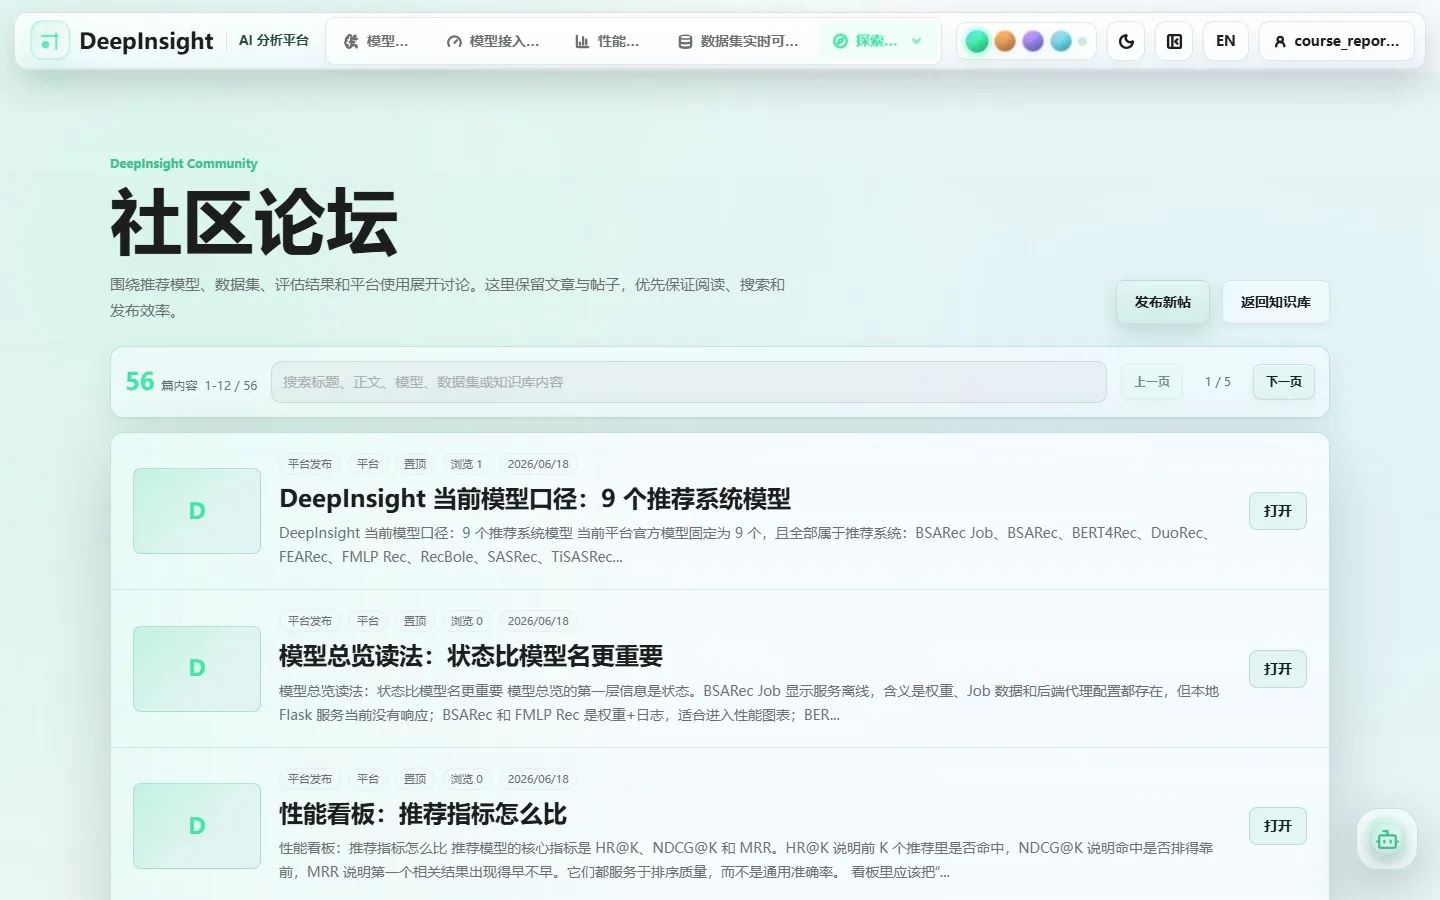The image size is (1440, 900).
Task: Expand the 探索... dropdown menu
Action: (877, 41)
